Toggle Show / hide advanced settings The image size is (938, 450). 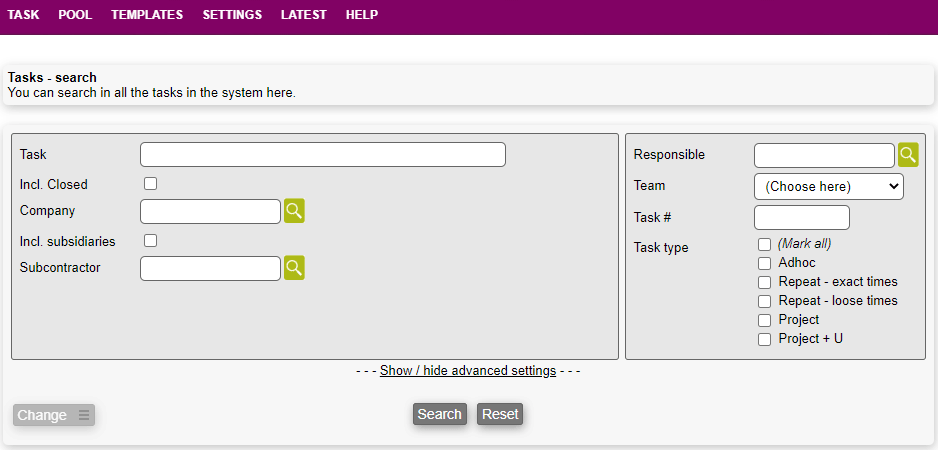point(468,371)
